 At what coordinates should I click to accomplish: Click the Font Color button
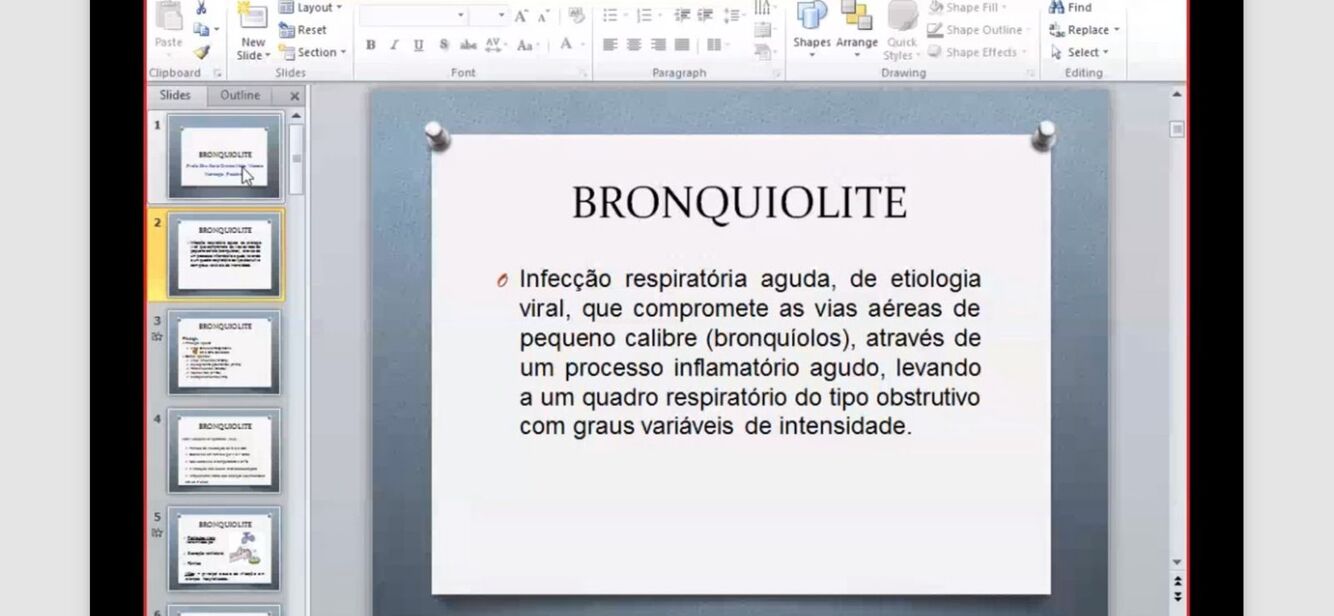click(566, 44)
